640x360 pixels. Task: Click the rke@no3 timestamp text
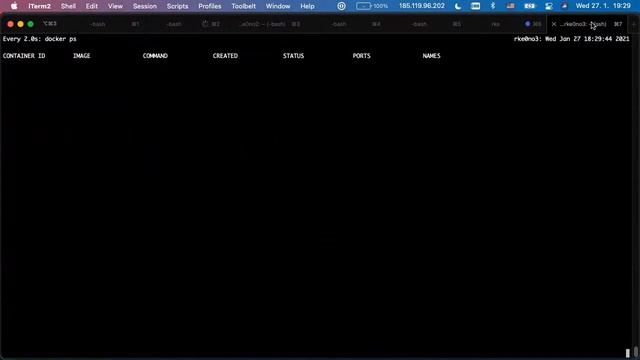click(571, 39)
